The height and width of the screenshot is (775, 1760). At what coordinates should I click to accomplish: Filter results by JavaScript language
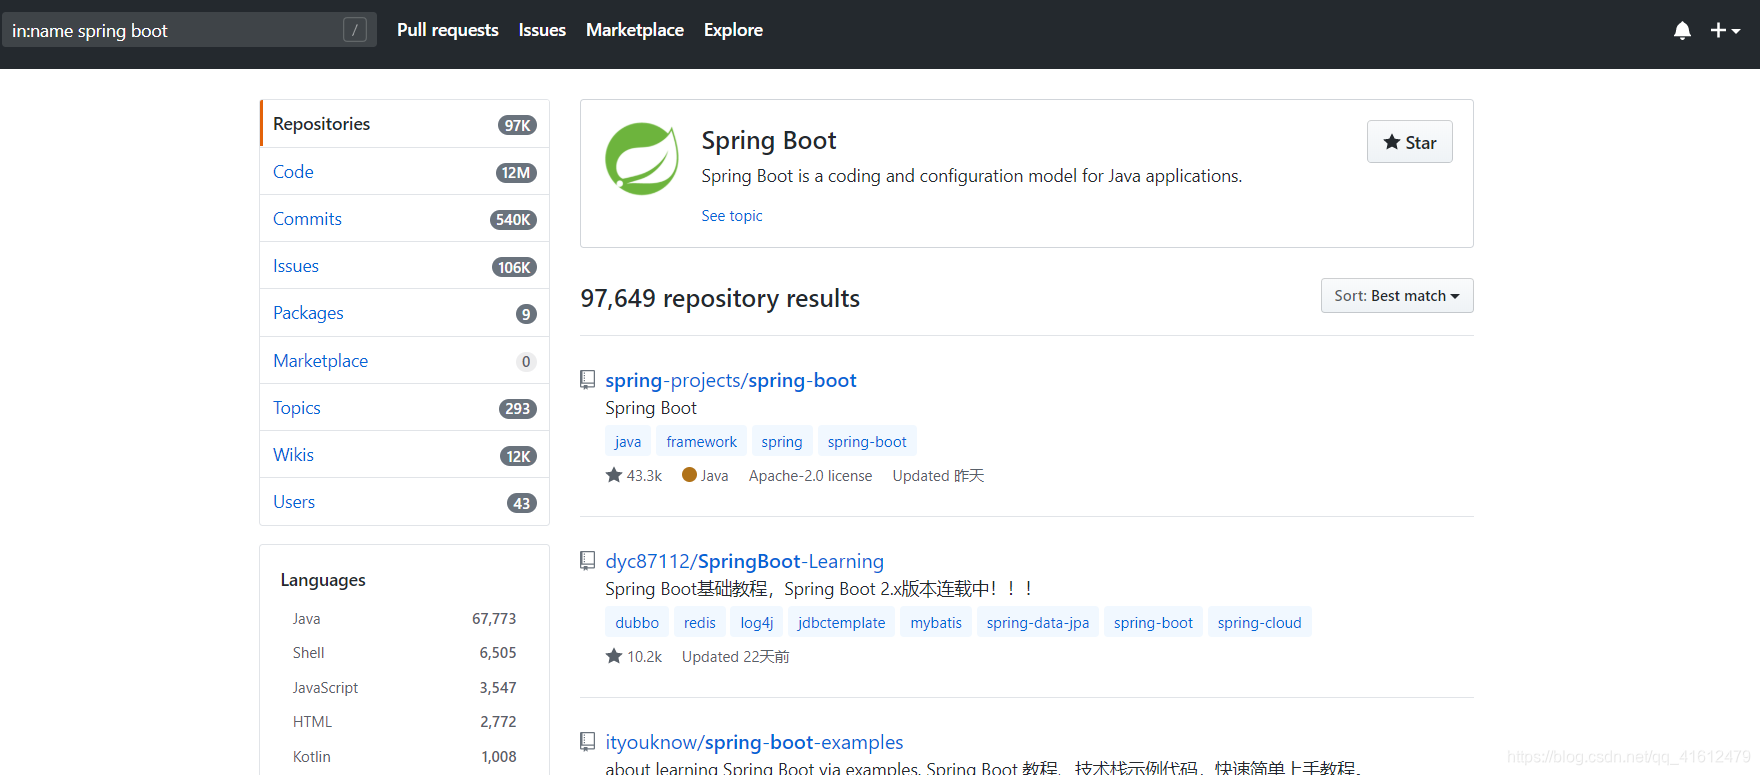click(x=404, y=688)
